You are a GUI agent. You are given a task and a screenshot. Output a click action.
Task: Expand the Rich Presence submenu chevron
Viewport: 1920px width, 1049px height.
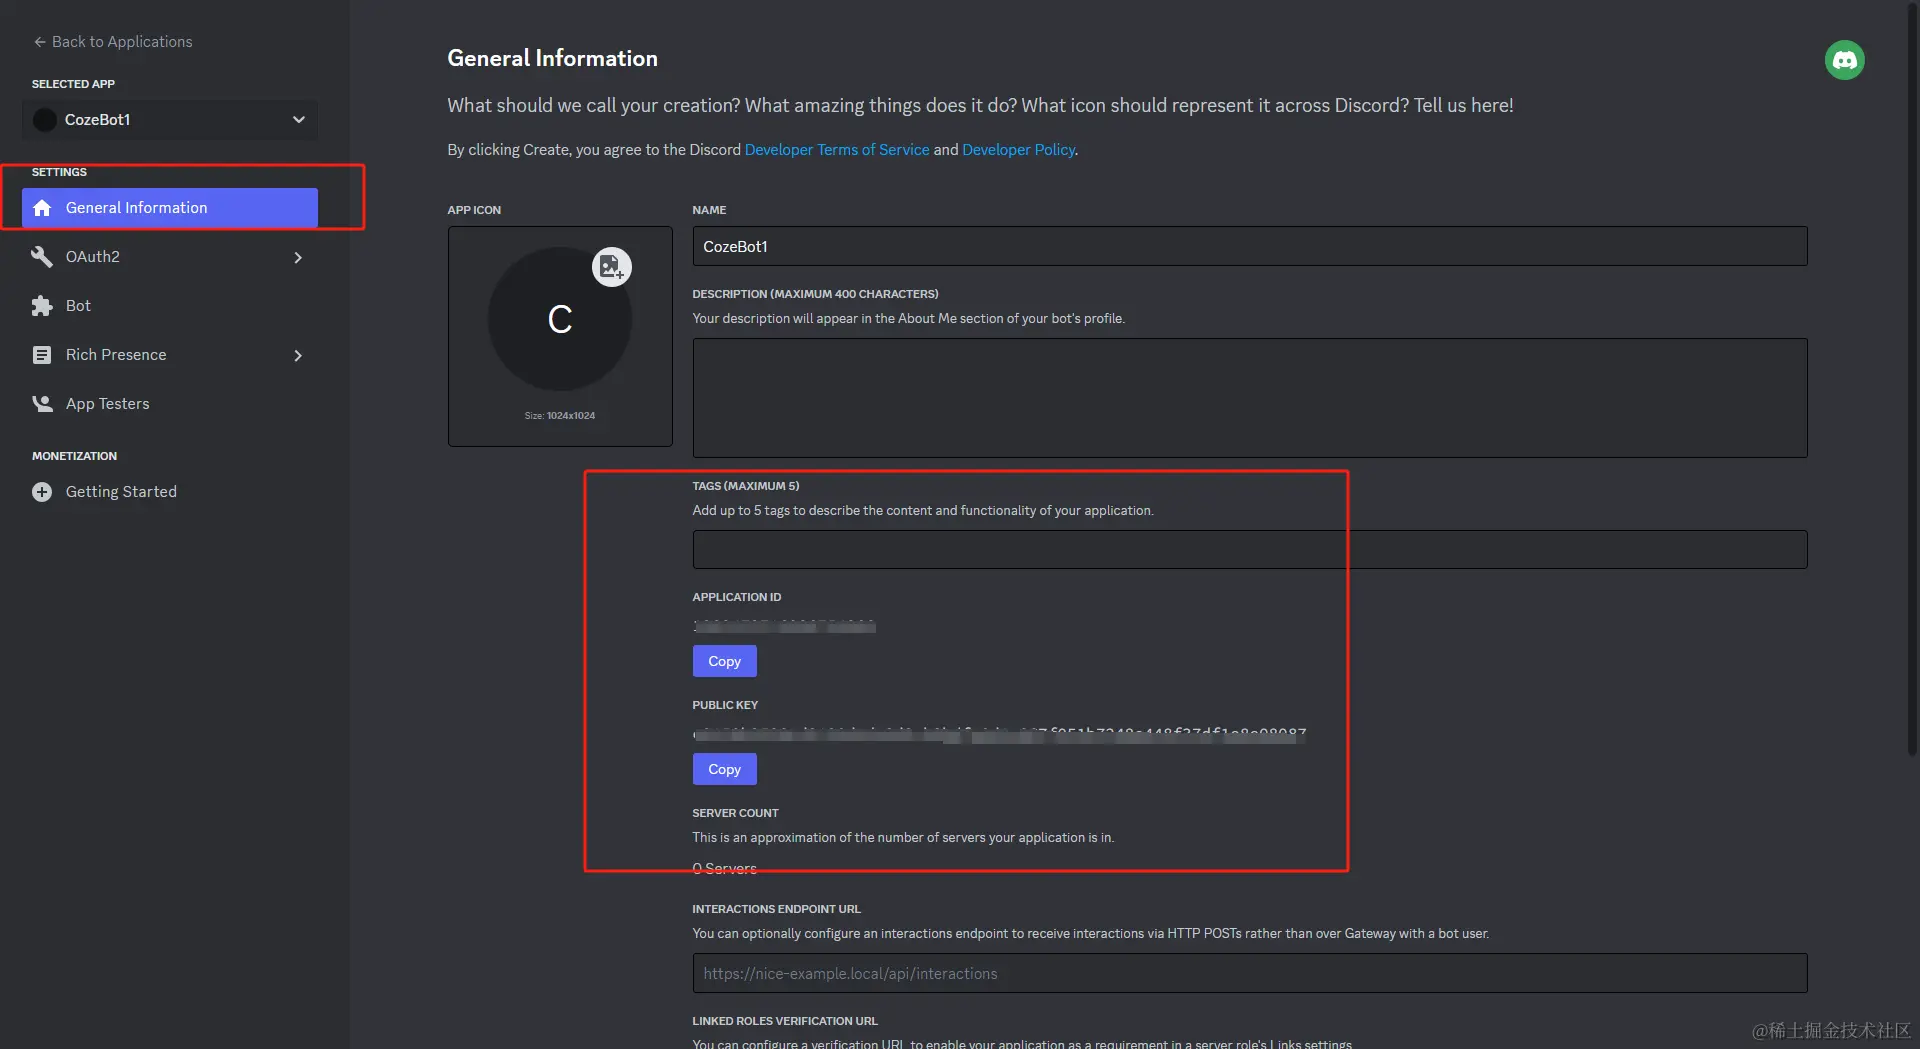point(298,355)
